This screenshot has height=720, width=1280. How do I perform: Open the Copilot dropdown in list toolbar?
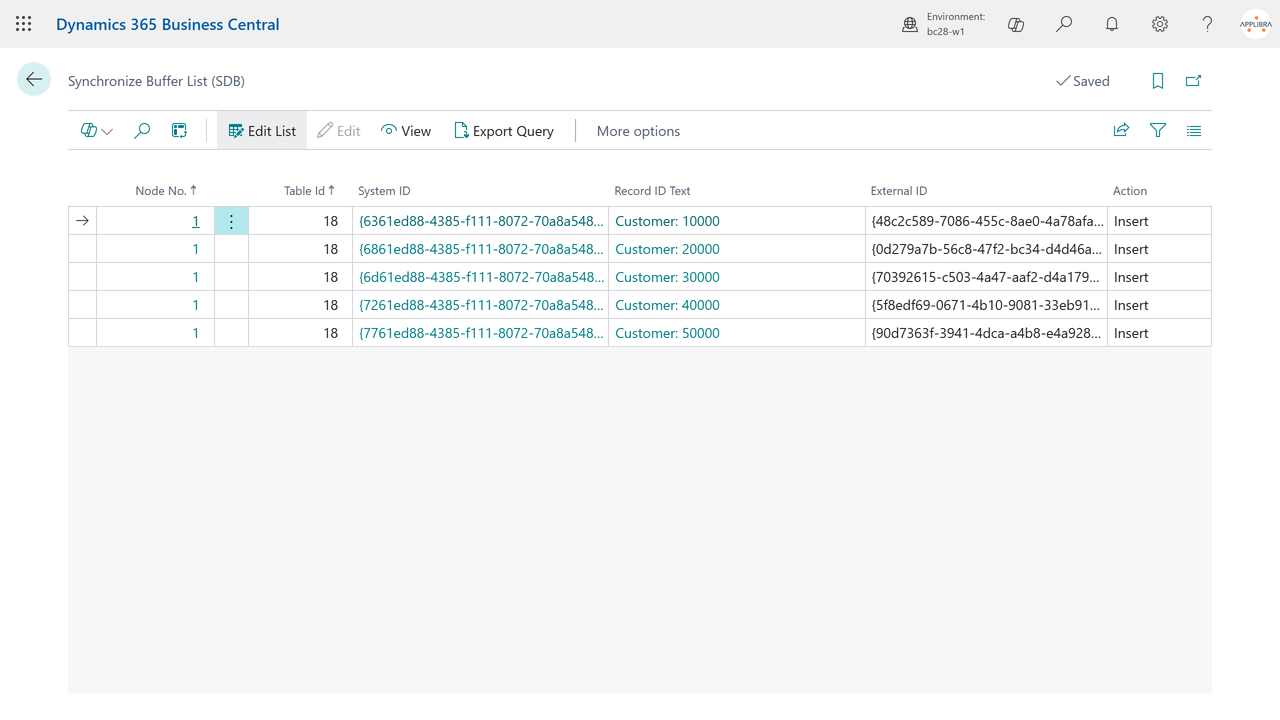pyautogui.click(x=96, y=131)
